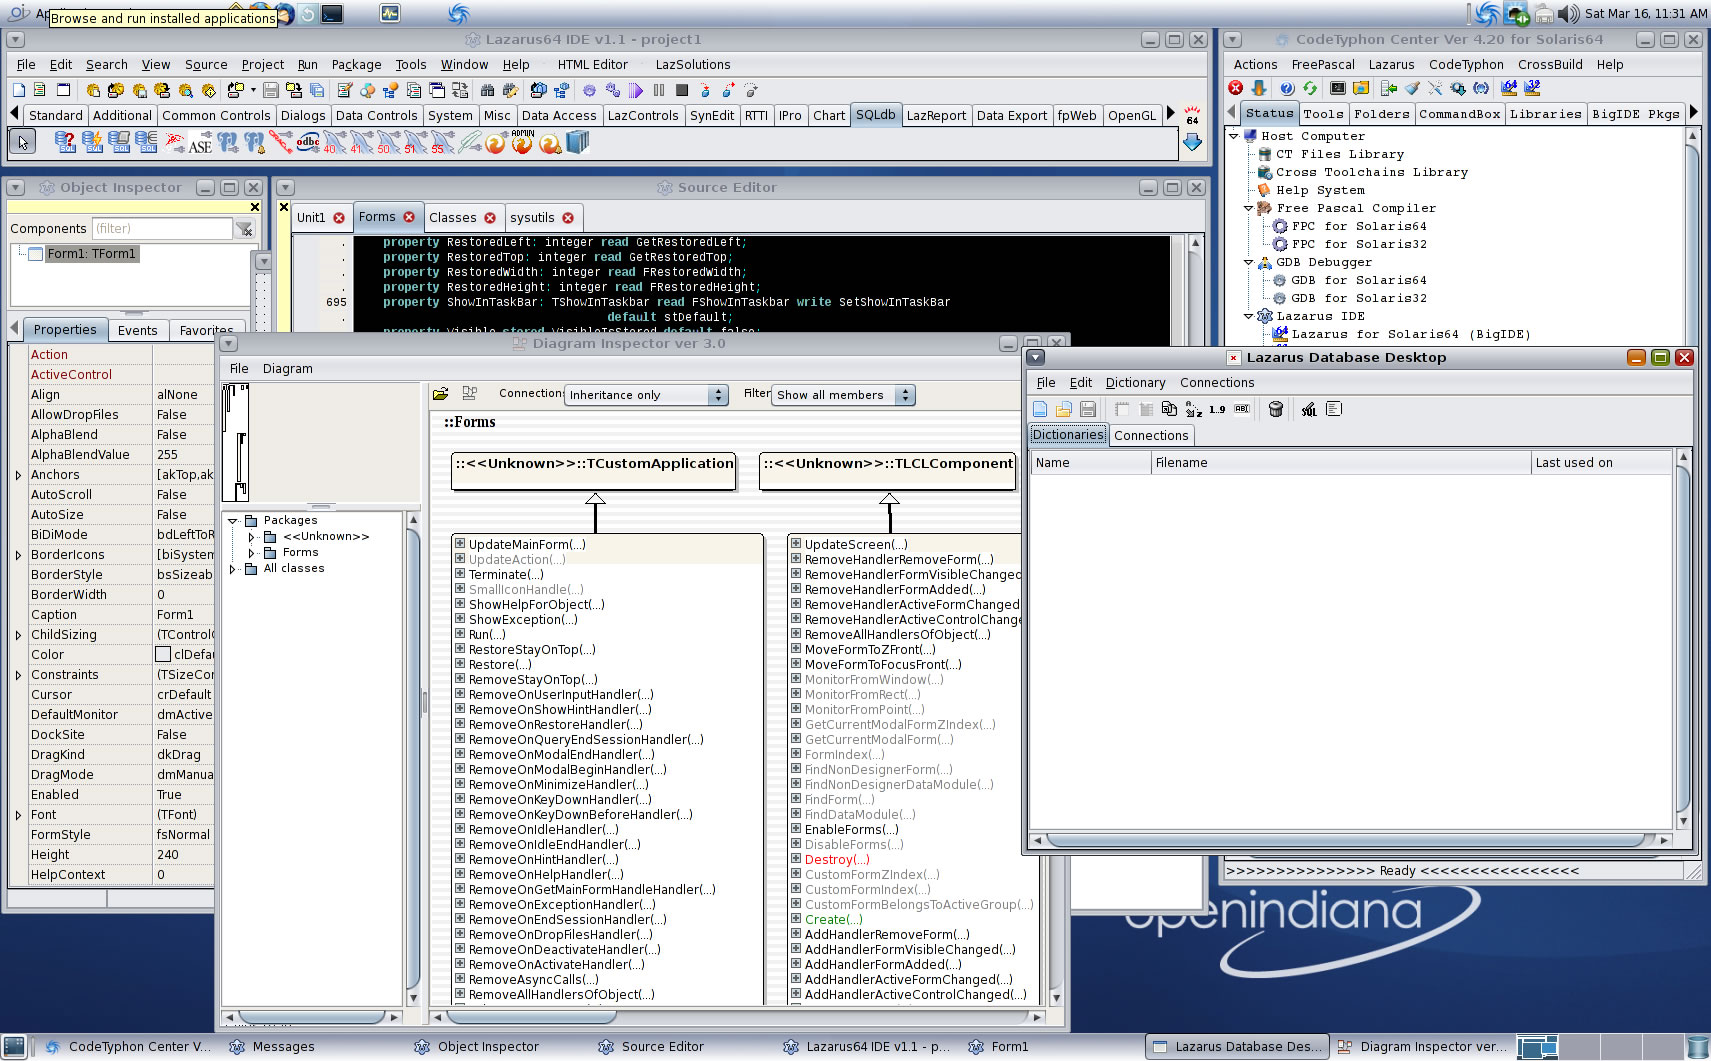The image size is (1711, 1061).
Task: Open the Dictionary menu in Database Desktop
Action: click(x=1135, y=382)
